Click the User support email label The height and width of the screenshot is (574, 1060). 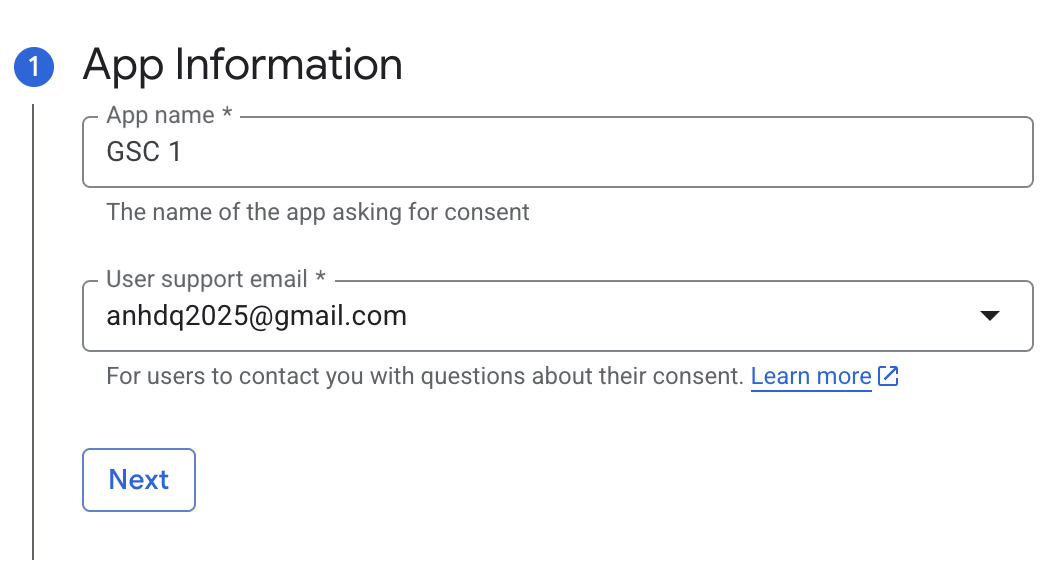[207, 279]
